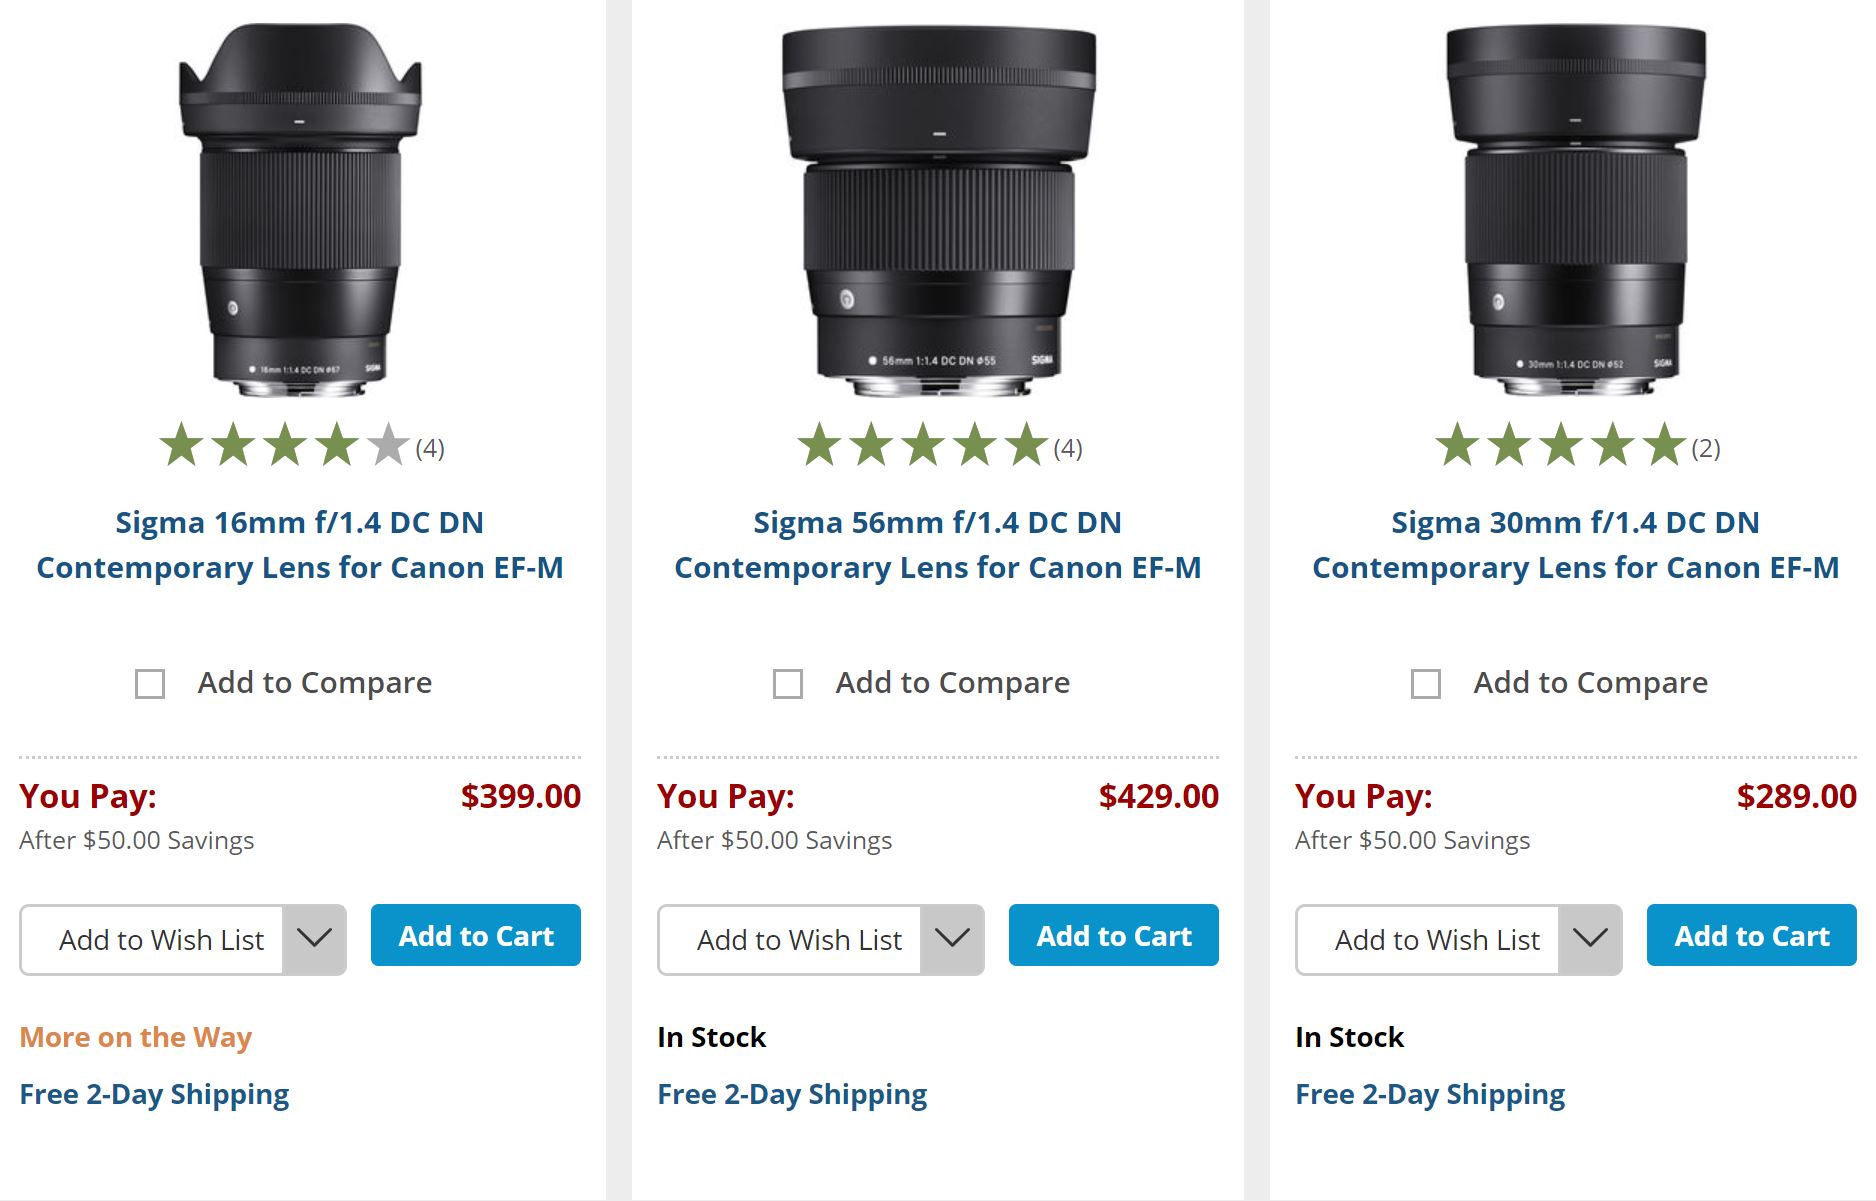Image resolution: width=1876 pixels, height=1201 pixels.
Task: Check Add to Compare for Sigma 30mm
Action: pos(1426,684)
